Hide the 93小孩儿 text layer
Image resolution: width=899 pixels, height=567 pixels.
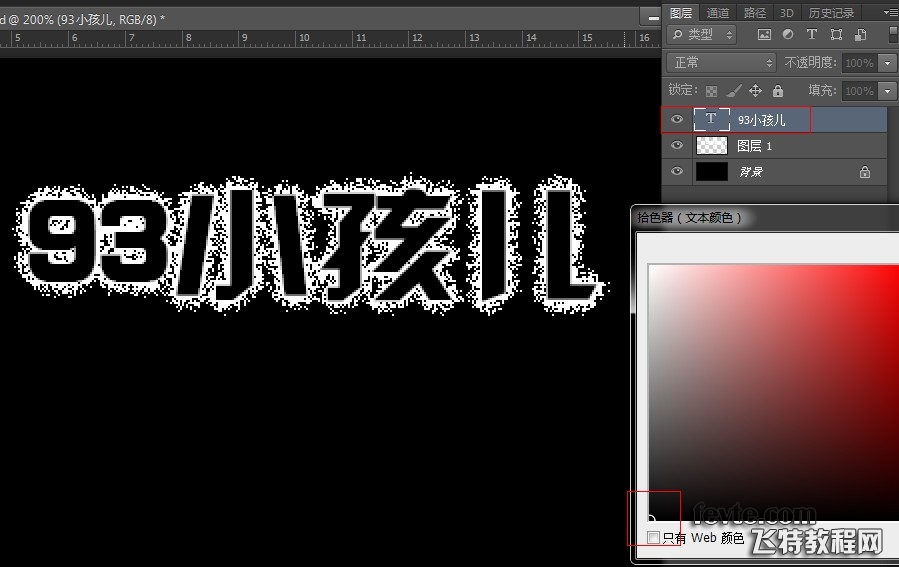click(677, 120)
